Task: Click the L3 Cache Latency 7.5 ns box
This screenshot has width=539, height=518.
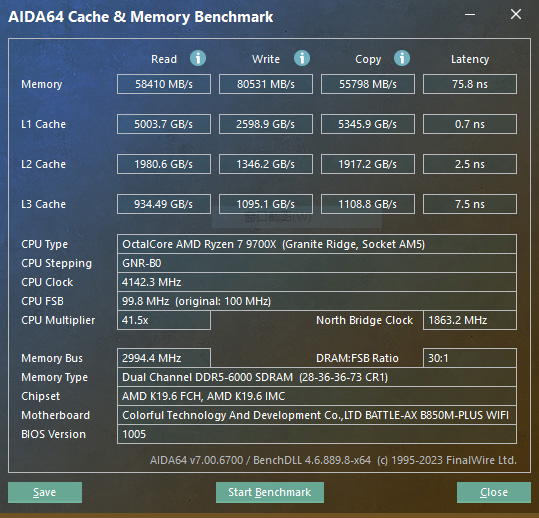Action: coord(470,204)
